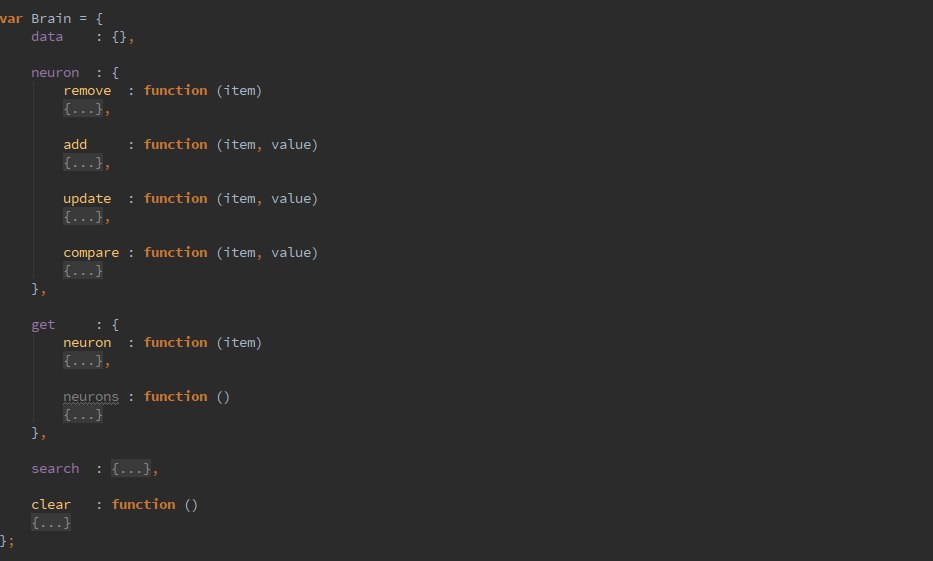Unfold the clear function body

click(x=51, y=523)
